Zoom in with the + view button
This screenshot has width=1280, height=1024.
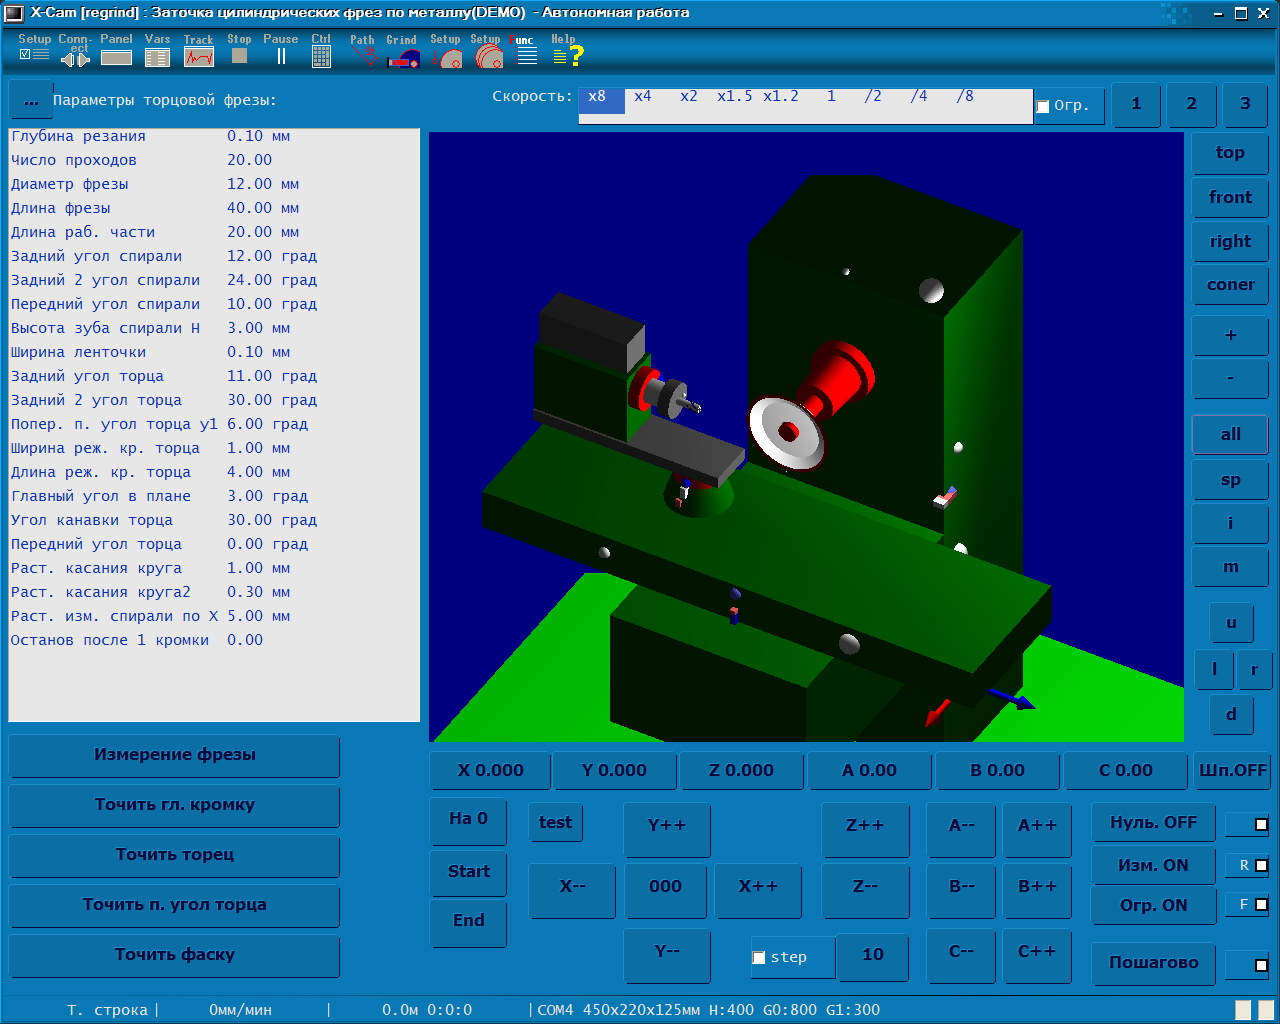(x=1230, y=336)
